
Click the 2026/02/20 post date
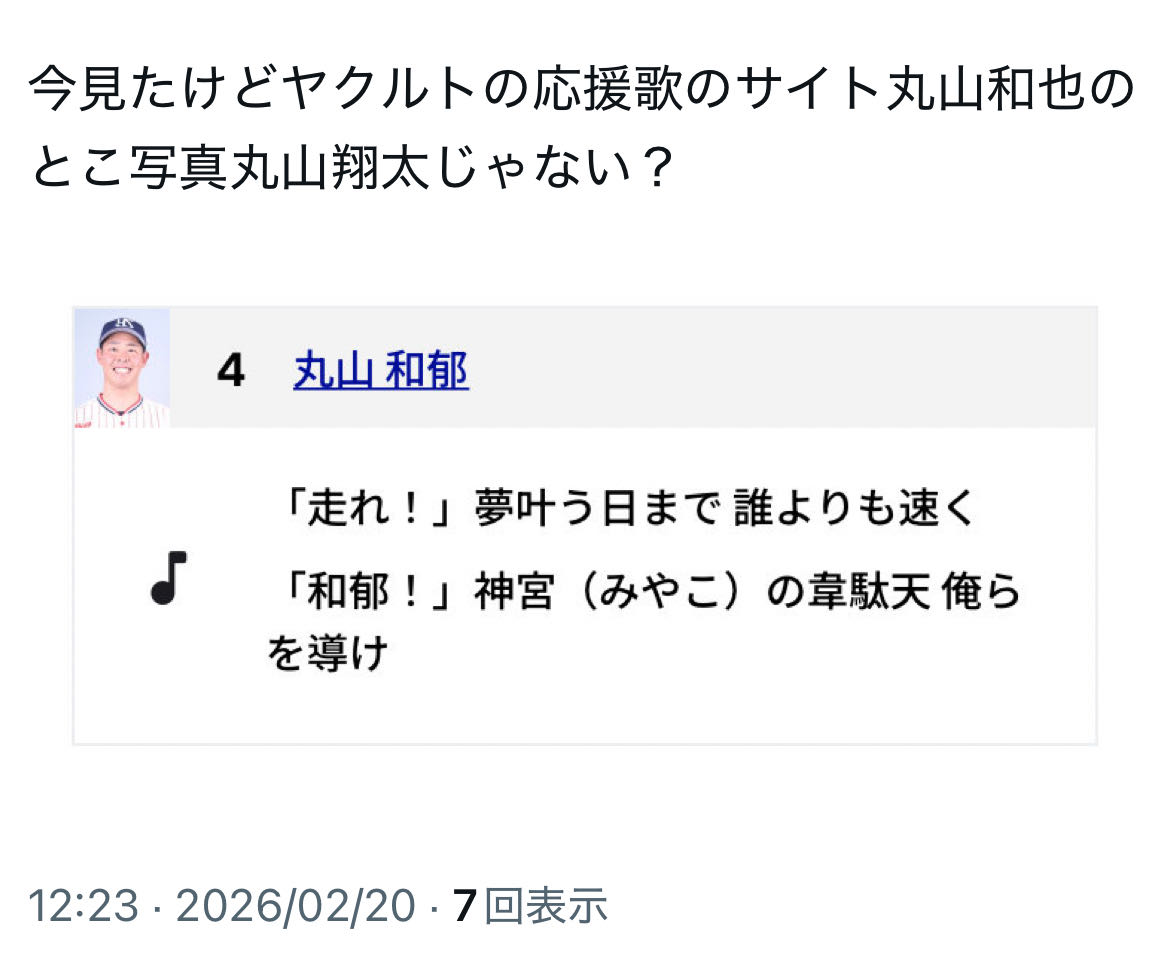coord(295,906)
